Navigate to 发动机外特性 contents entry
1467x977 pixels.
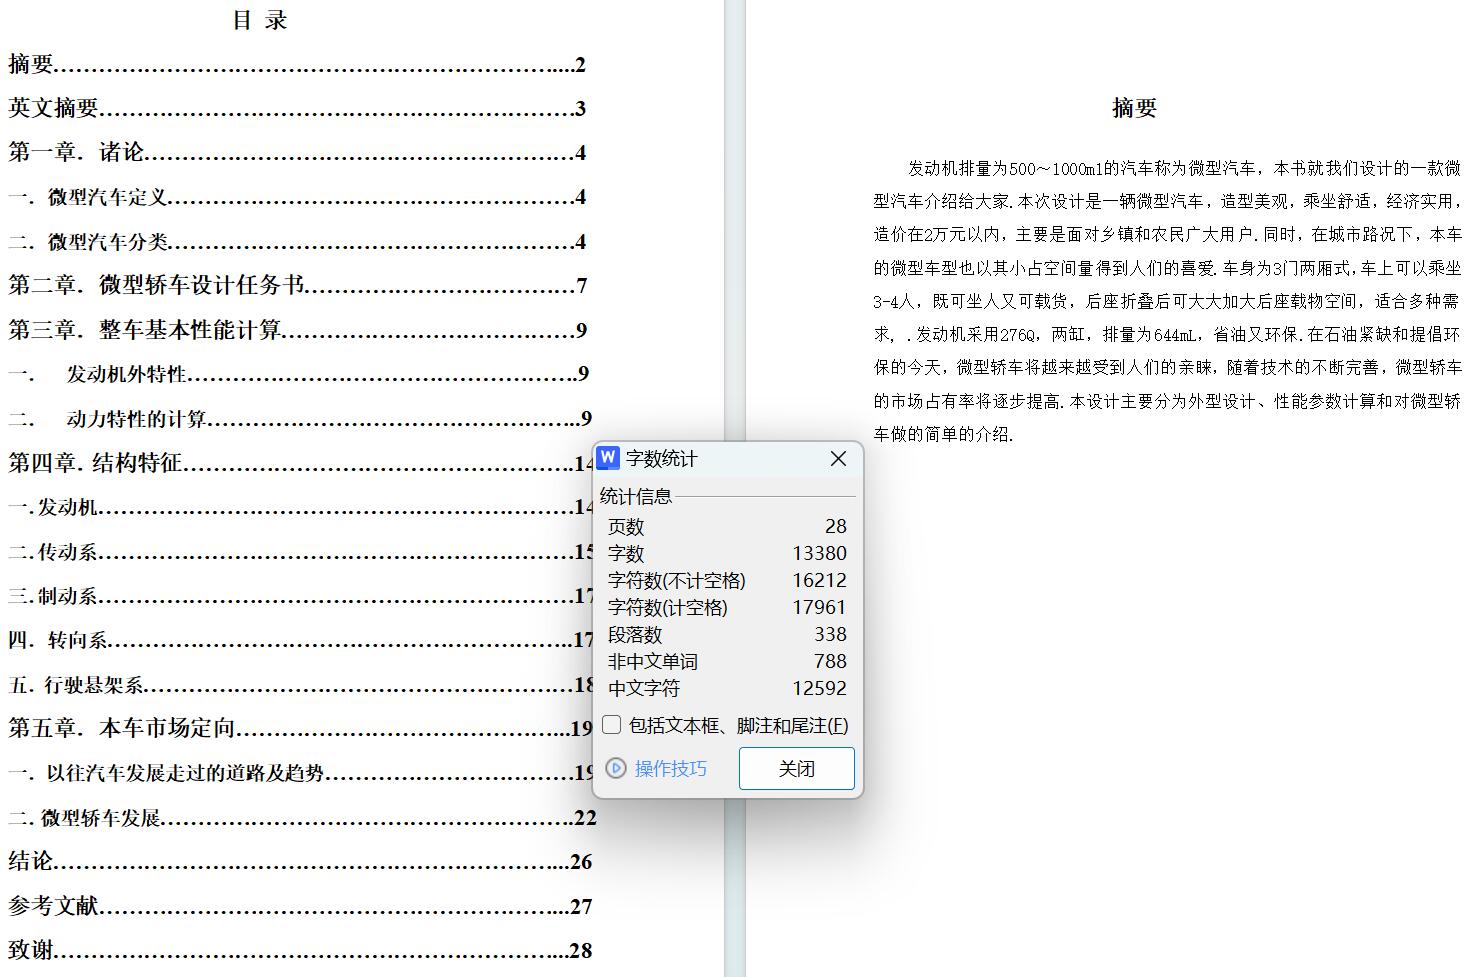point(126,374)
